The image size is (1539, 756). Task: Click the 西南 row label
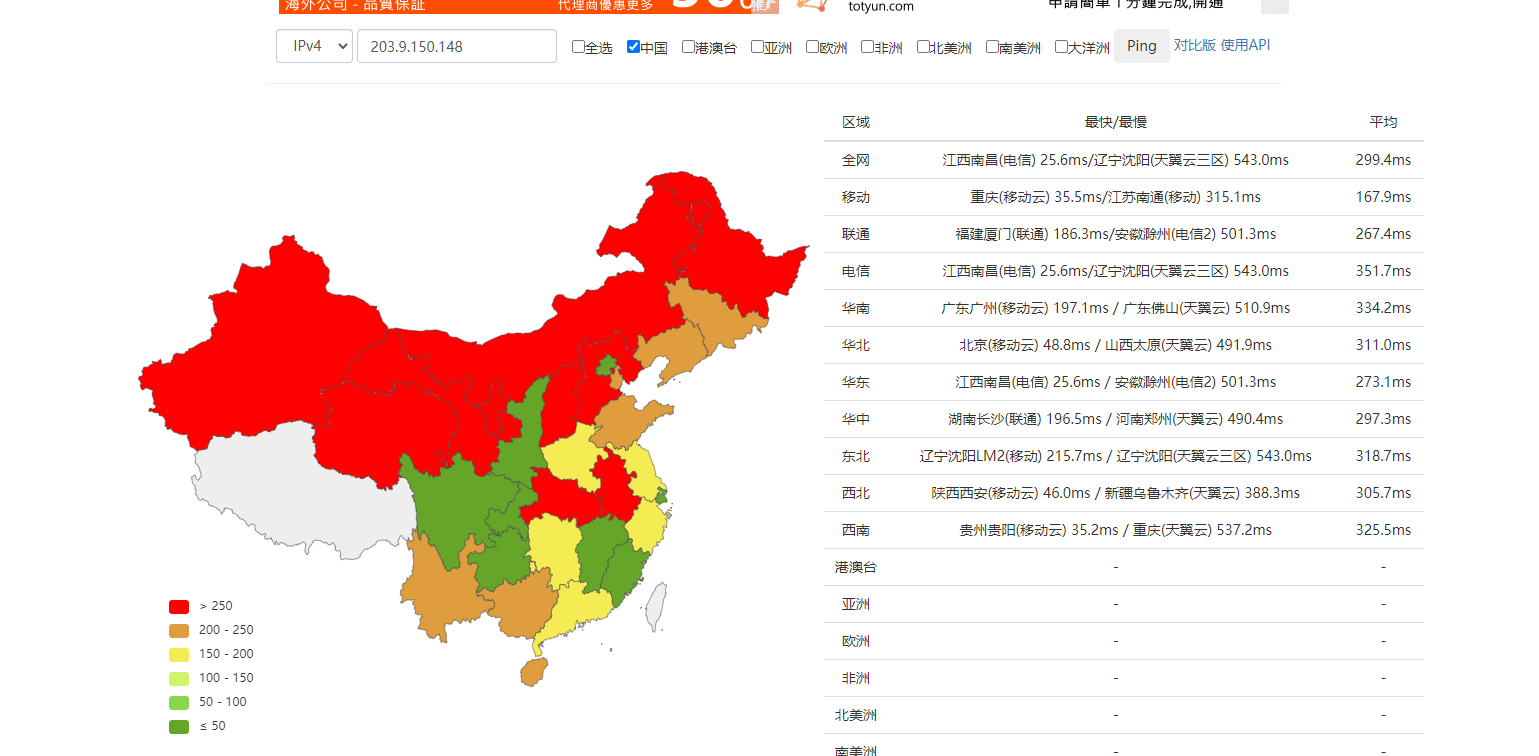point(856,530)
